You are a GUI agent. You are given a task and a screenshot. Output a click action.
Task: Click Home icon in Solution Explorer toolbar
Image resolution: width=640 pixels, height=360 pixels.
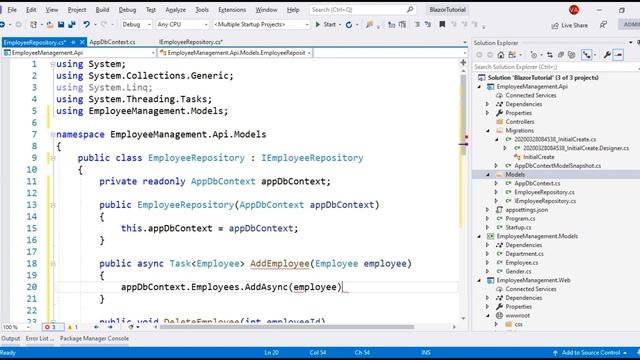pyautogui.click(x=501, y=55)
